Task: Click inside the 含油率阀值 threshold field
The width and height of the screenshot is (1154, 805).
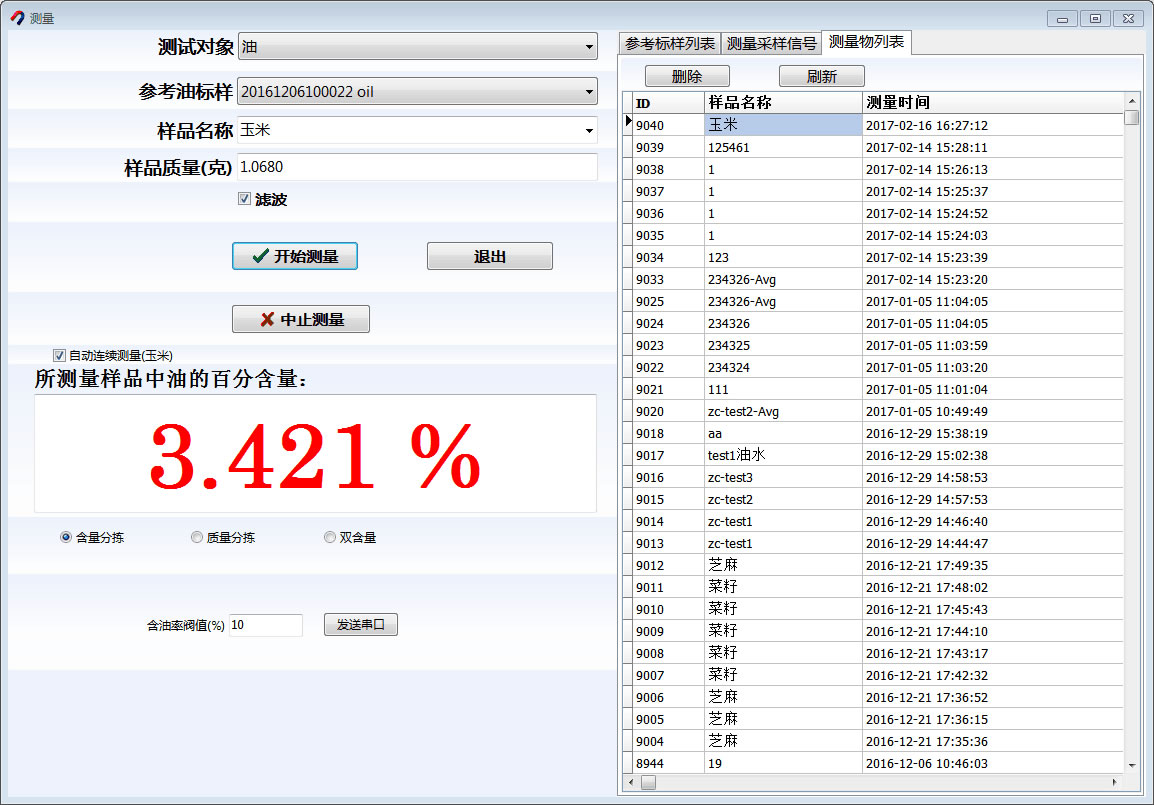Action: click(x=265, y=624)
